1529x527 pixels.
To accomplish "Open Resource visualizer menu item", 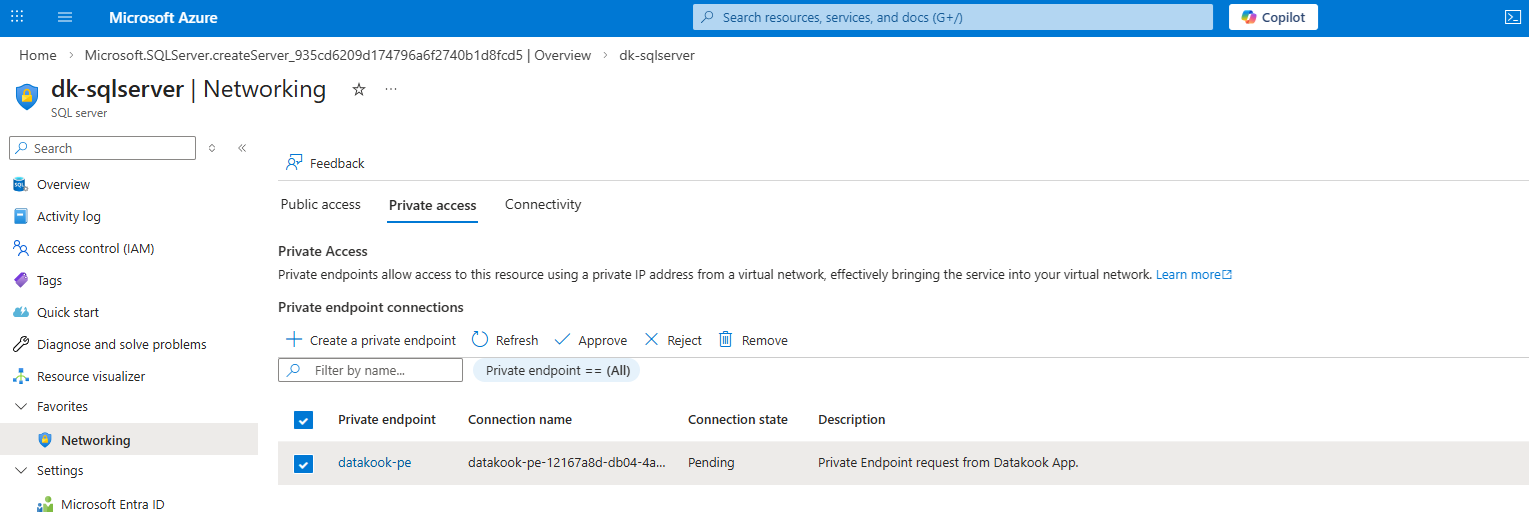I will [x=91, y=376].
